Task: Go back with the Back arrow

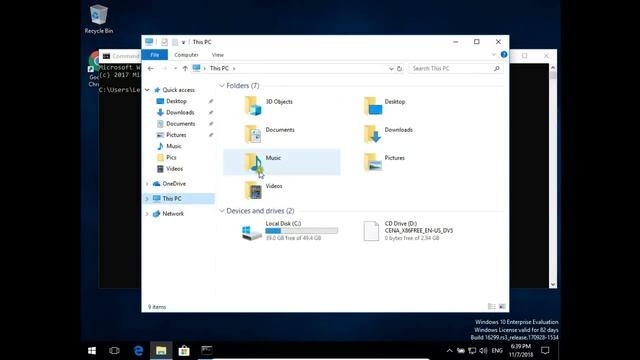Action: tap(151, 69)
